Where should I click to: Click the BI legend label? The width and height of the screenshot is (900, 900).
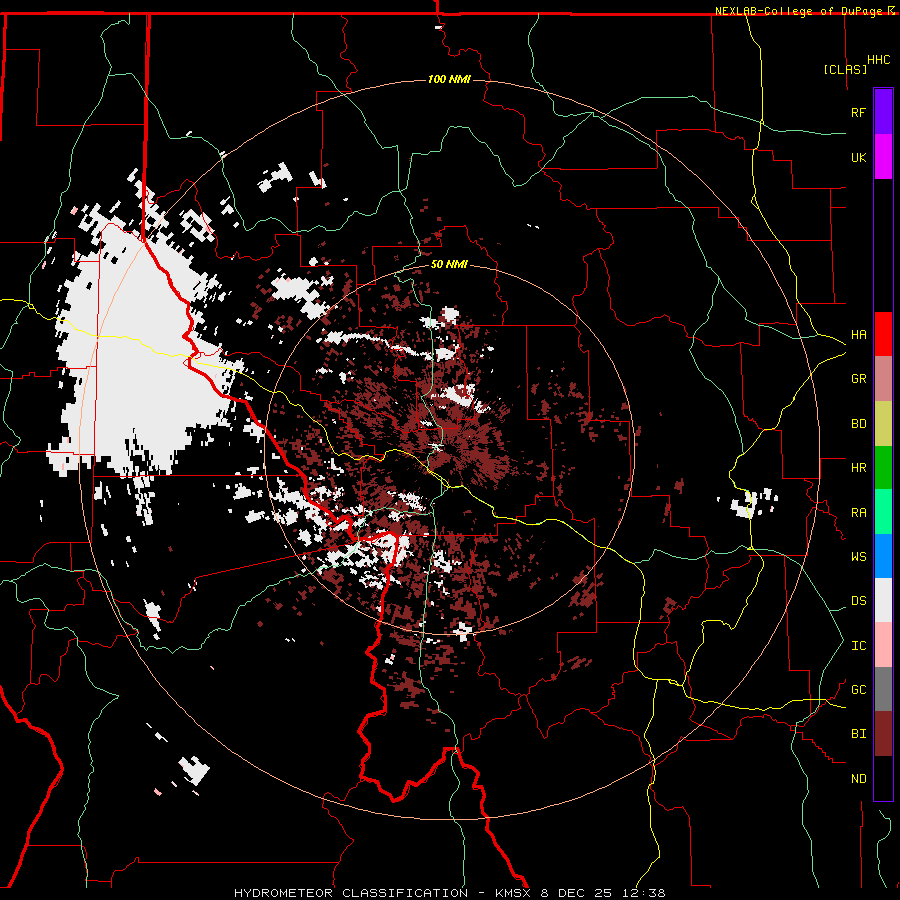click(858, 734)
